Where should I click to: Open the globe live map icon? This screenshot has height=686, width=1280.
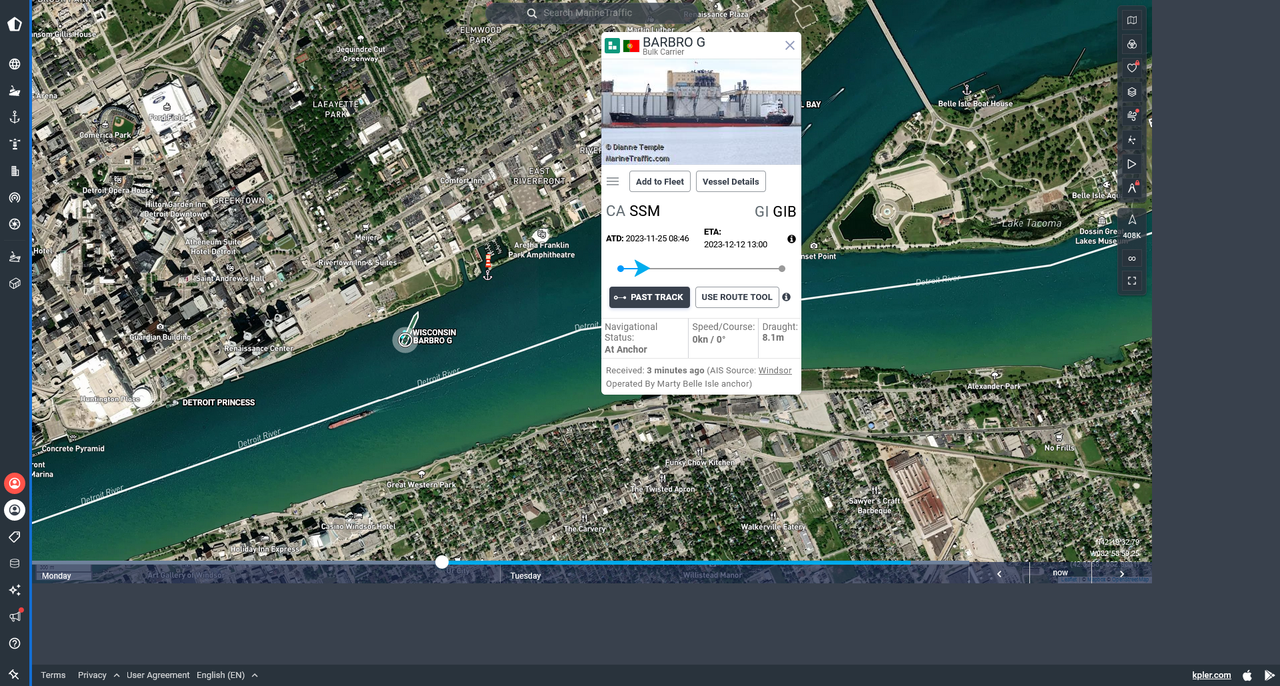(x=15, y=64)
